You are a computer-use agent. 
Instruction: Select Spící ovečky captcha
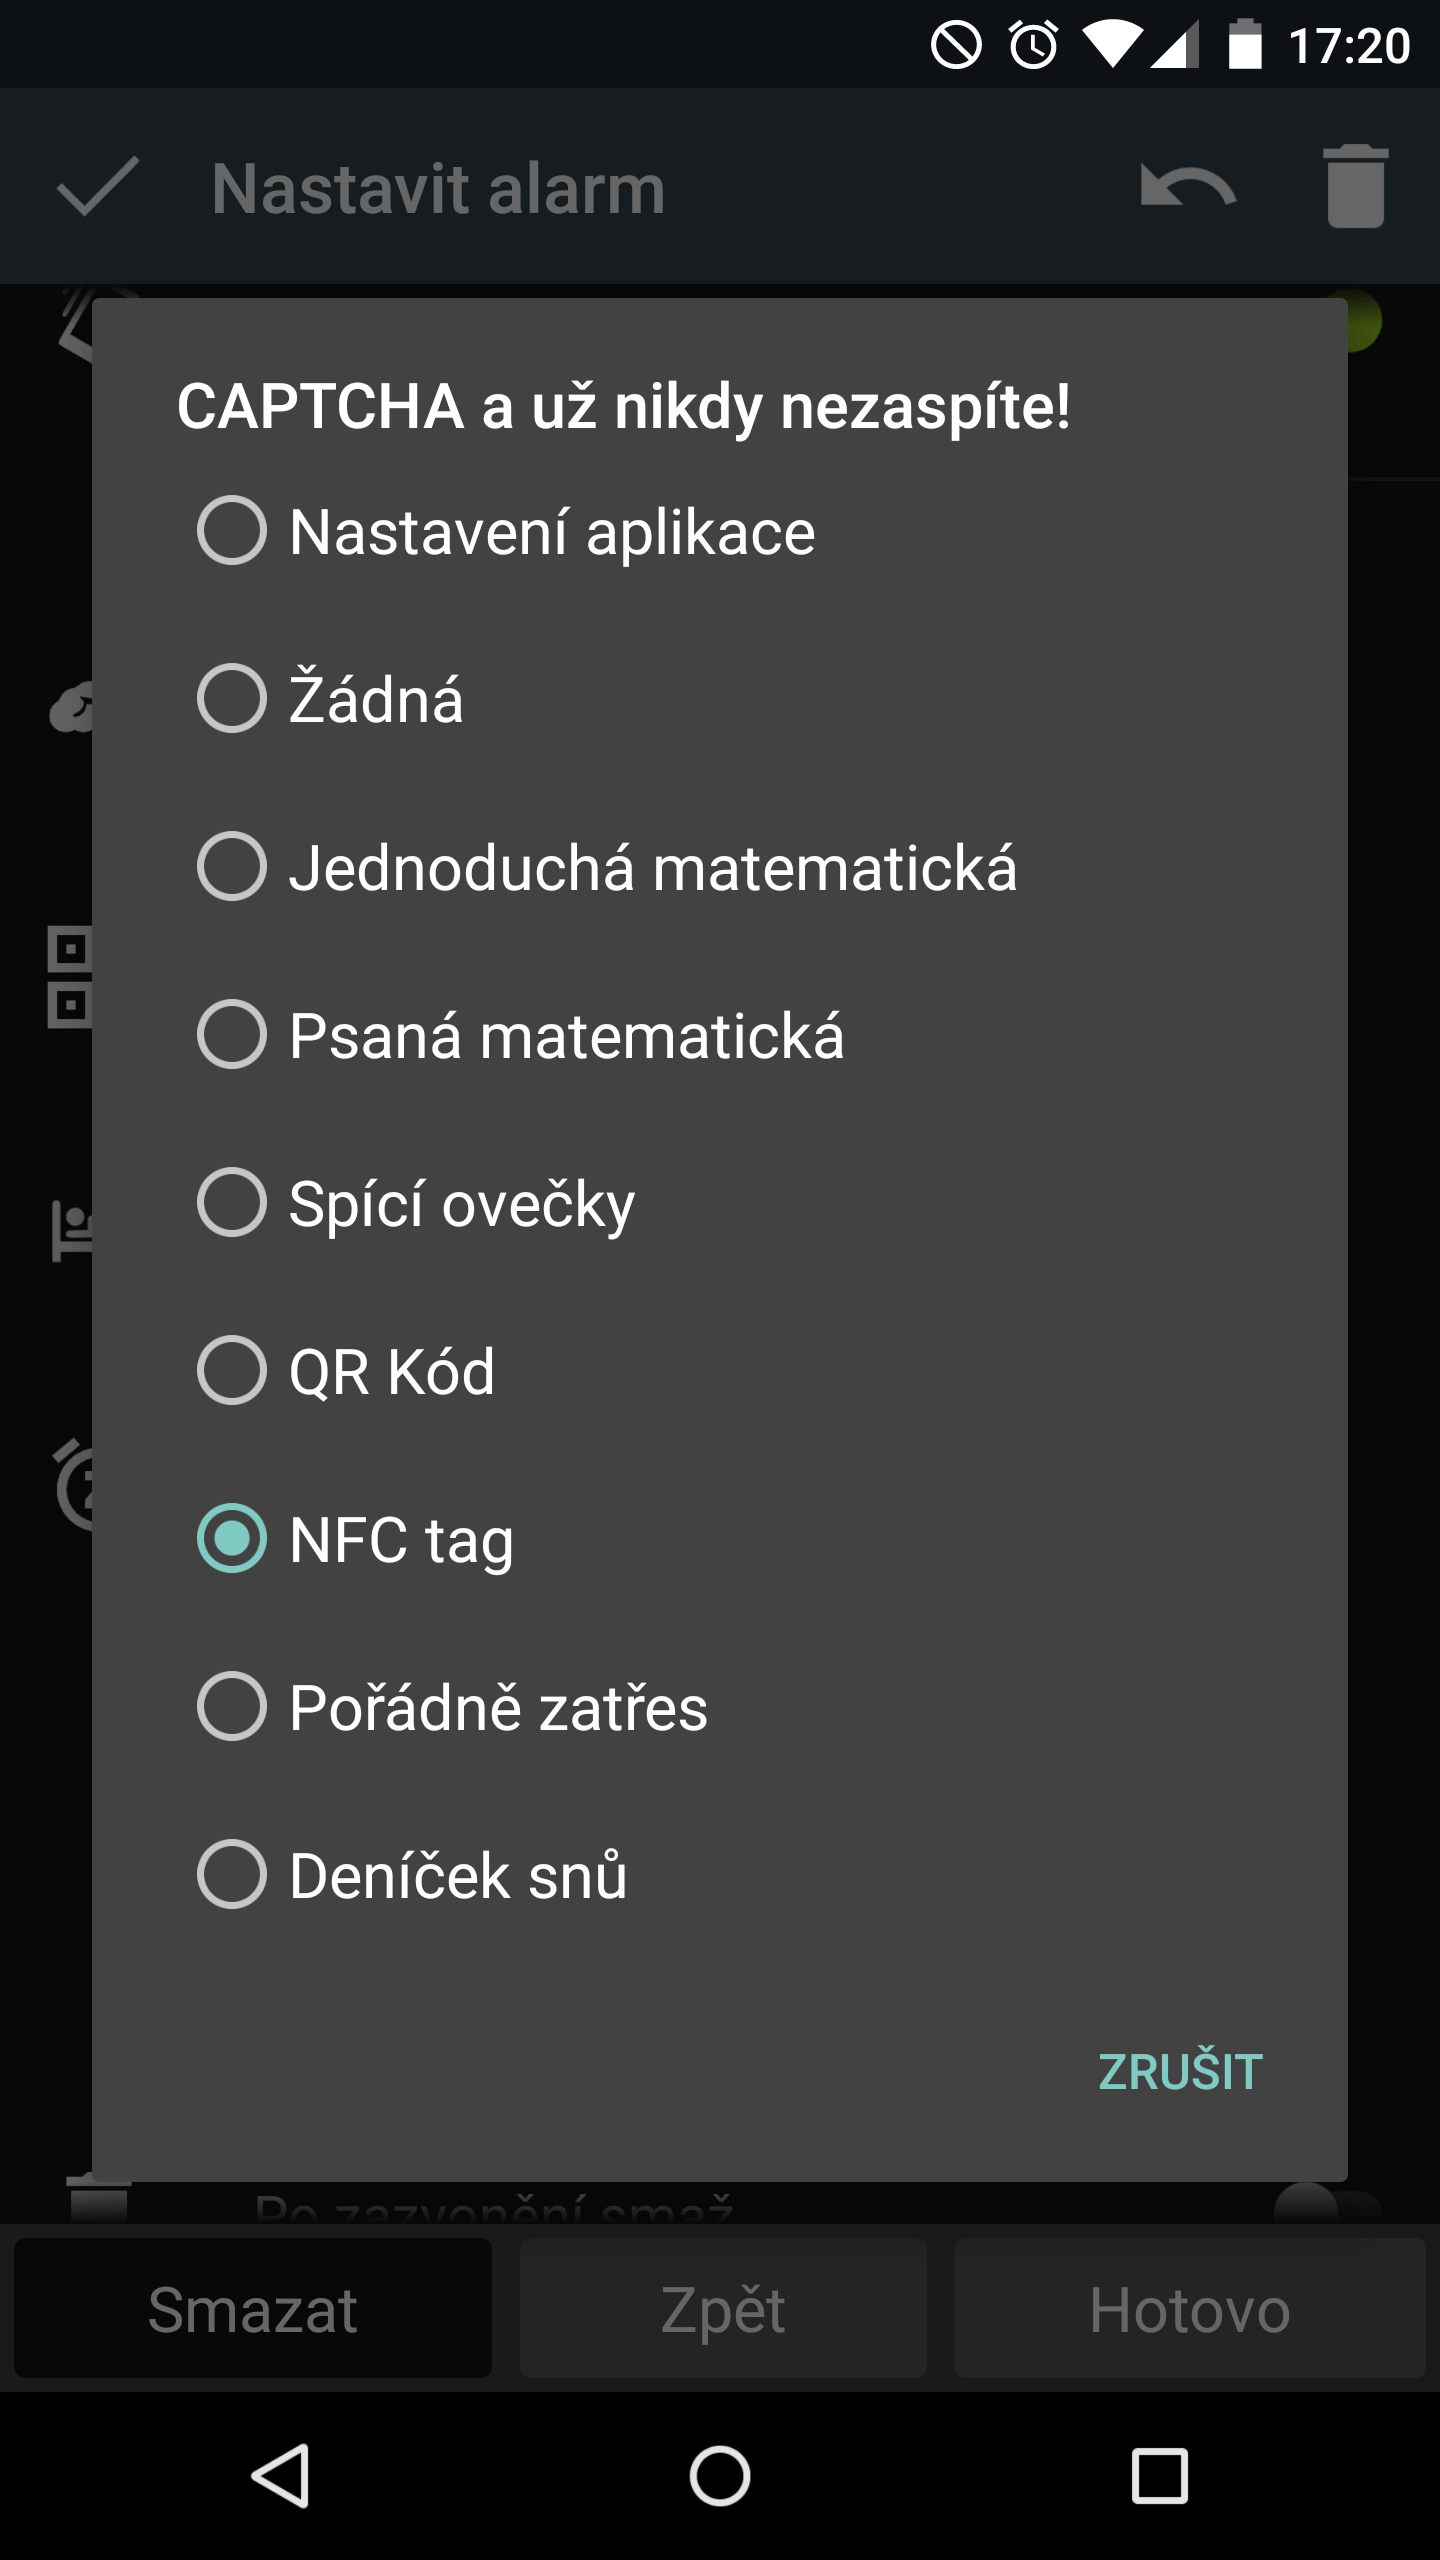point(232,1202)
